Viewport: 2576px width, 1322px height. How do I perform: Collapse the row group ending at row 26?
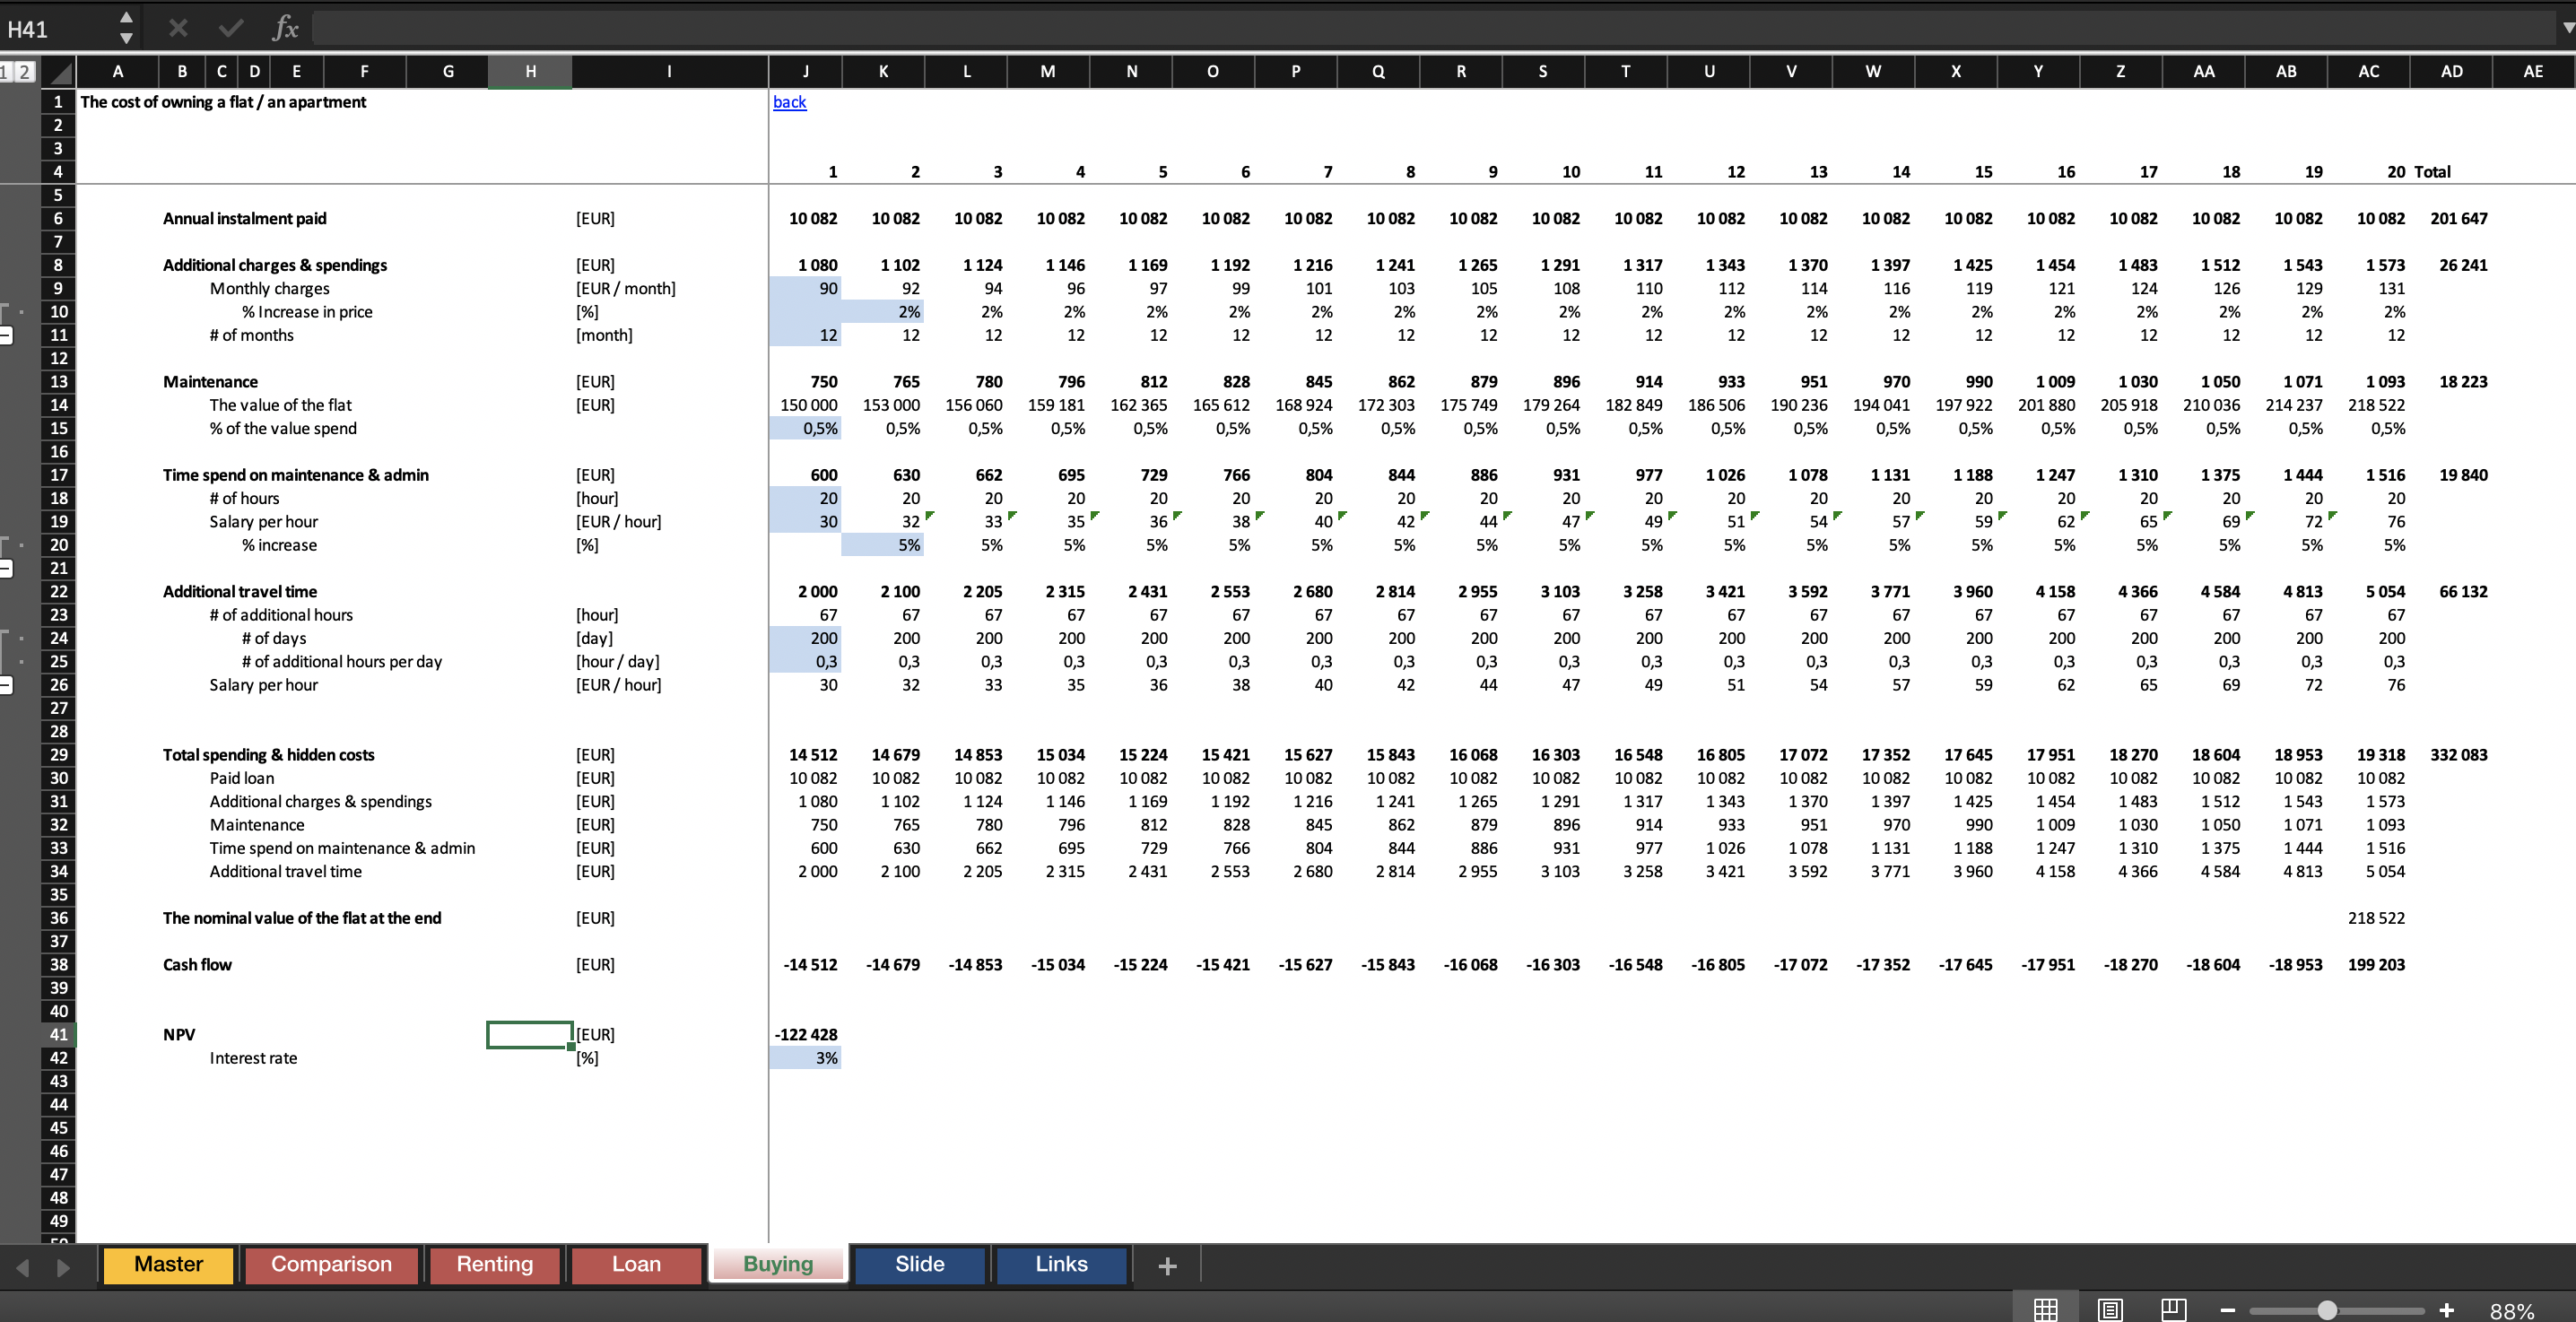pos(5,684)
